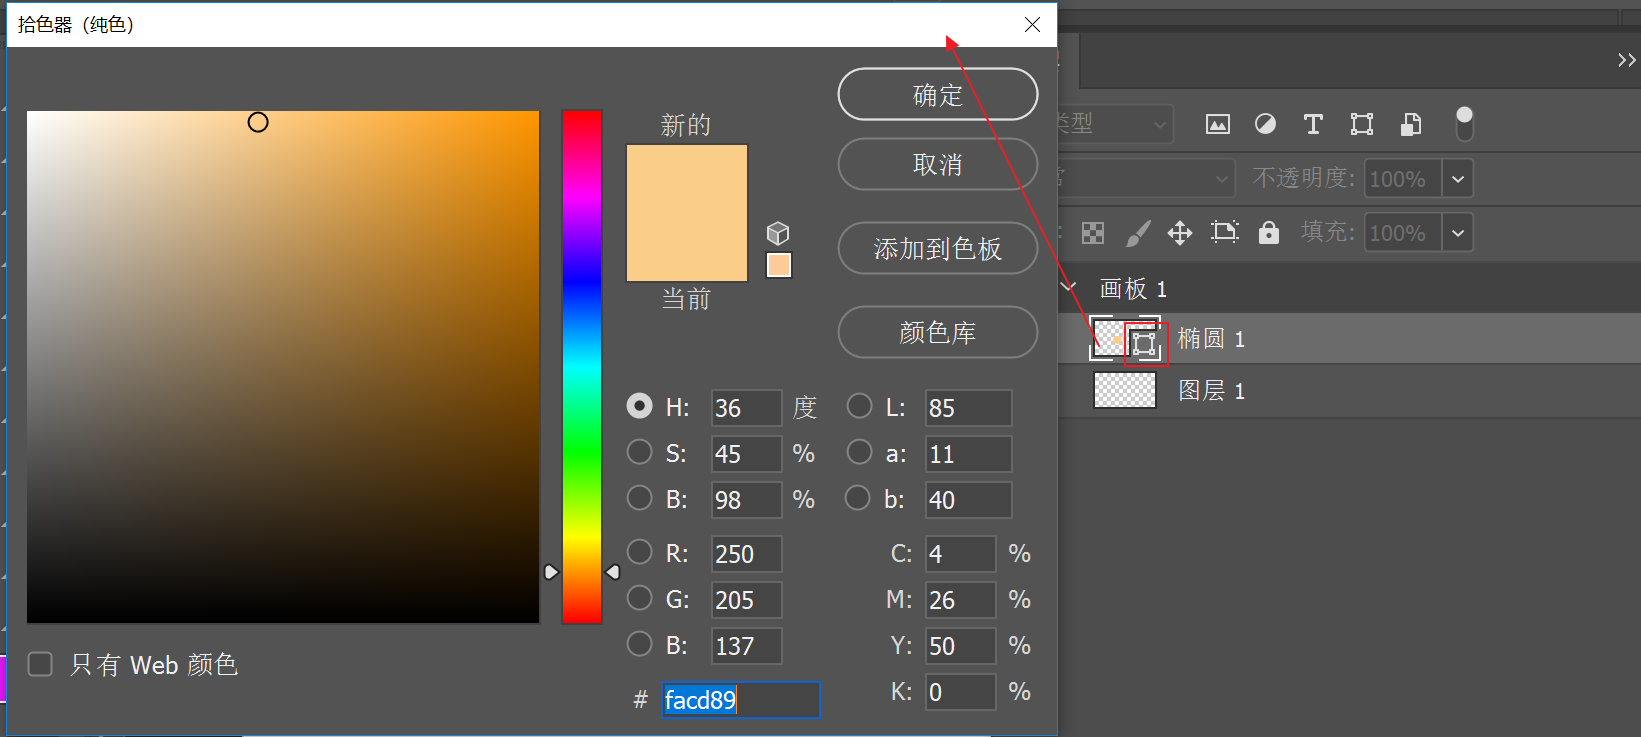1641x737 pixels.
Task: Click the hex color field facd89
Action: [x=741, y=700]
